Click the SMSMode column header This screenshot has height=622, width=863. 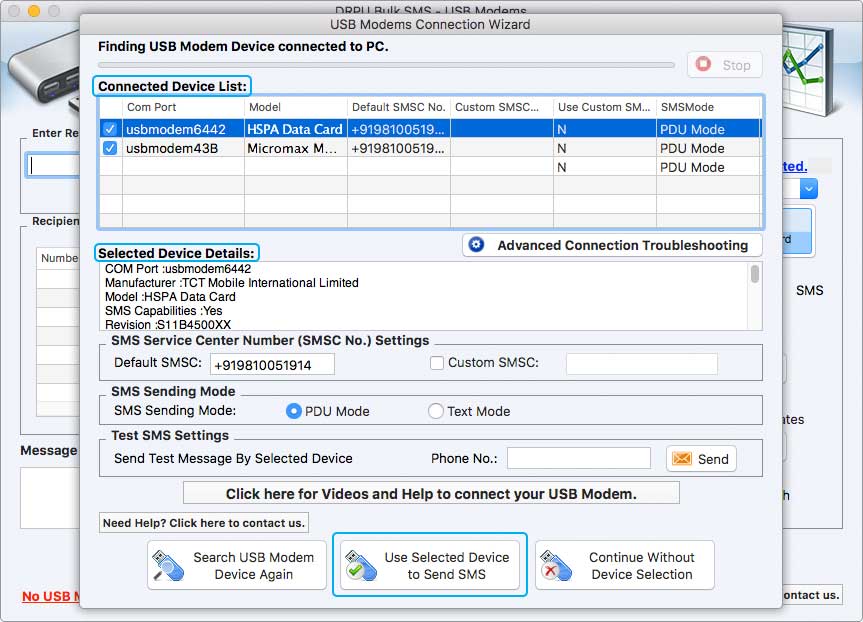(708, 107)
